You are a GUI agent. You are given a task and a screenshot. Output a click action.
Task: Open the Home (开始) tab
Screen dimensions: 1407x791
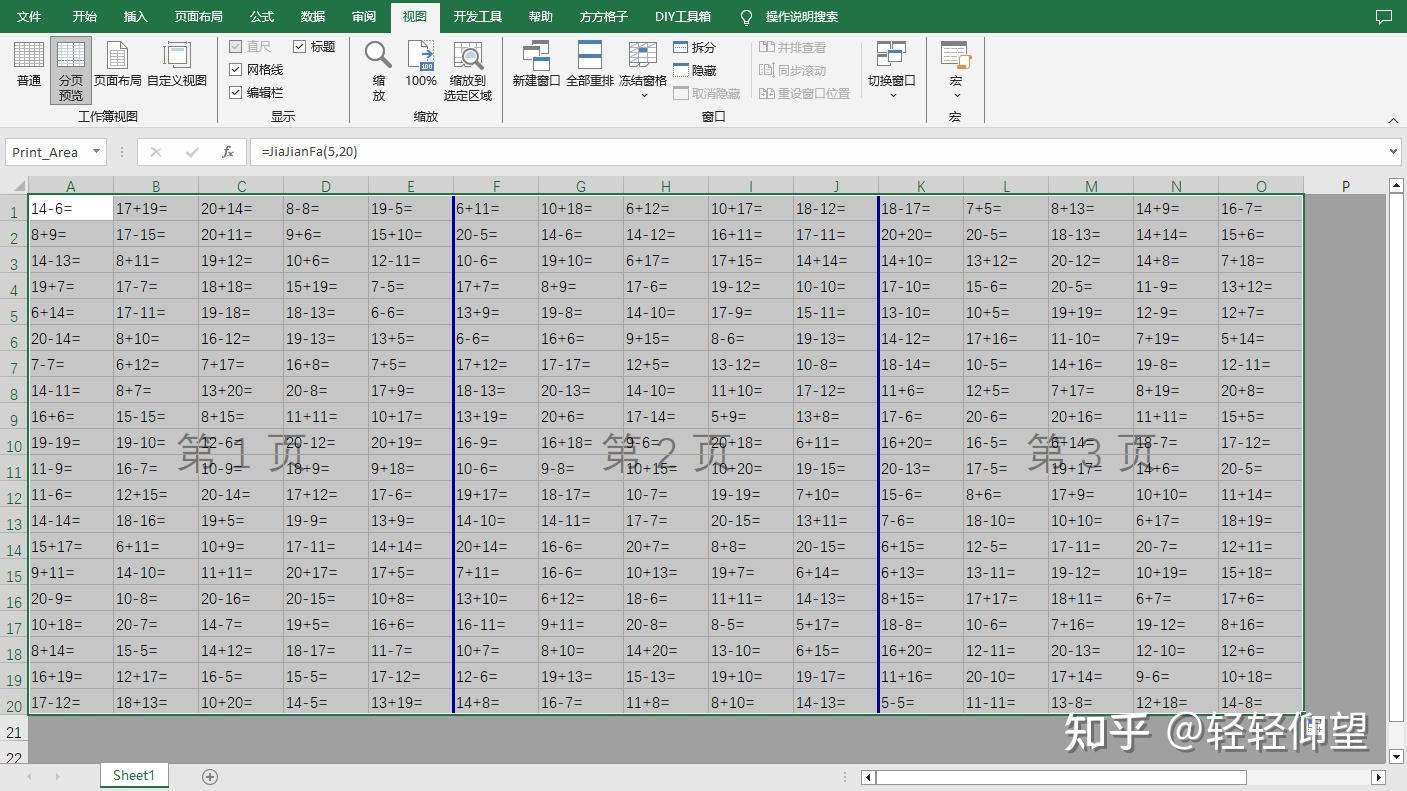coord(85,17)
